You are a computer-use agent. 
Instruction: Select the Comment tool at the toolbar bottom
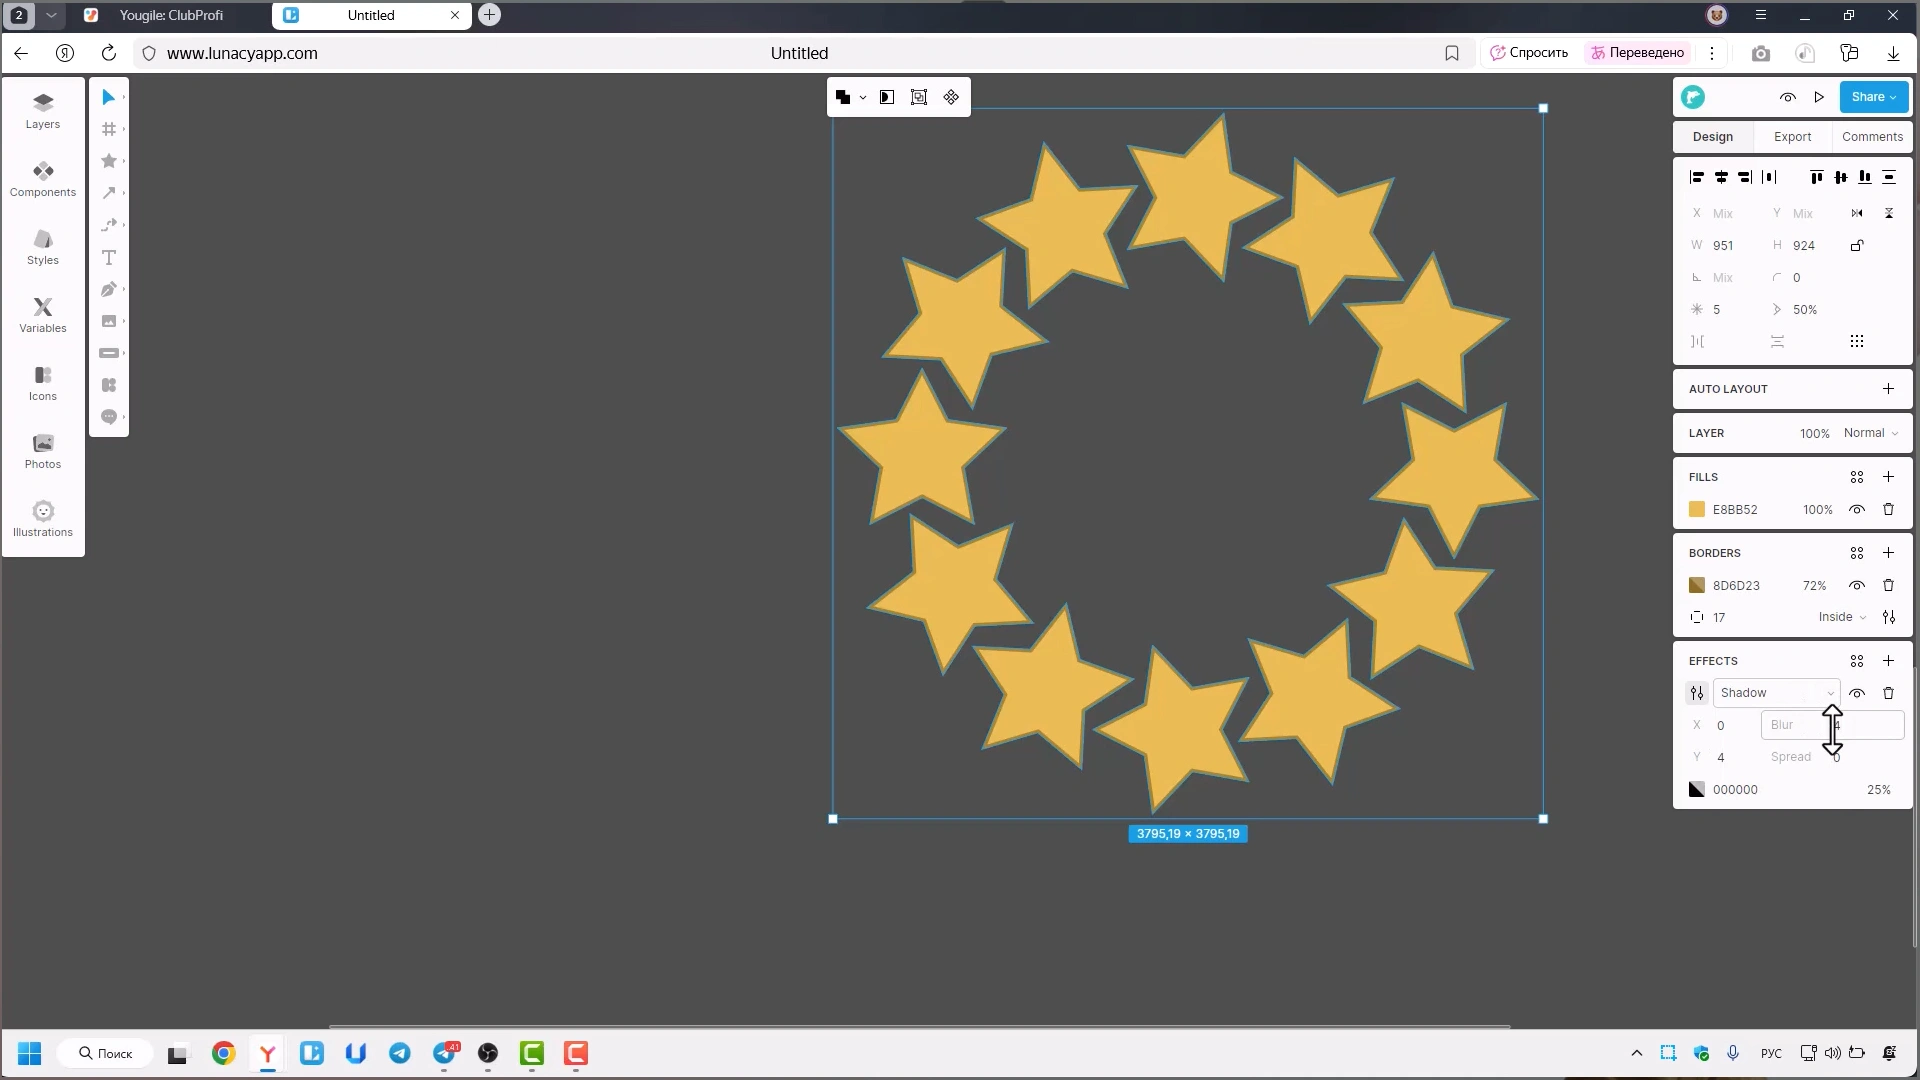click(x=110, y=417)
